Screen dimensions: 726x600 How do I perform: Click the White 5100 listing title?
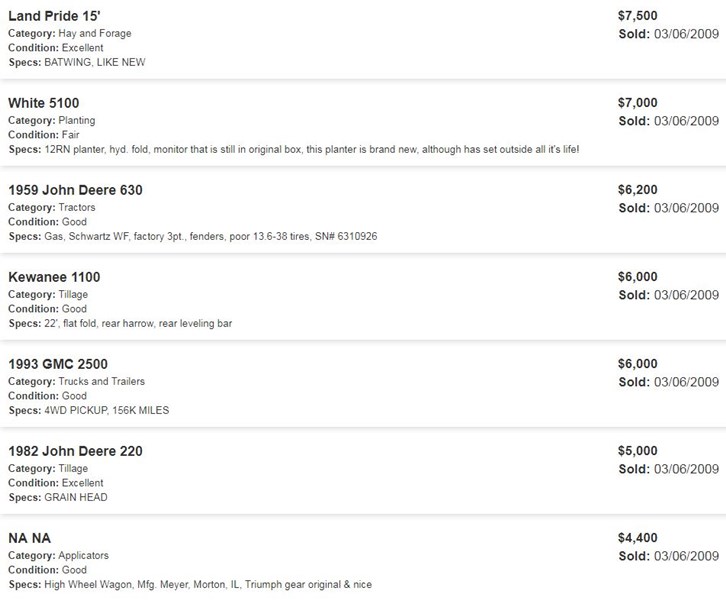click(x=43, y=103)
